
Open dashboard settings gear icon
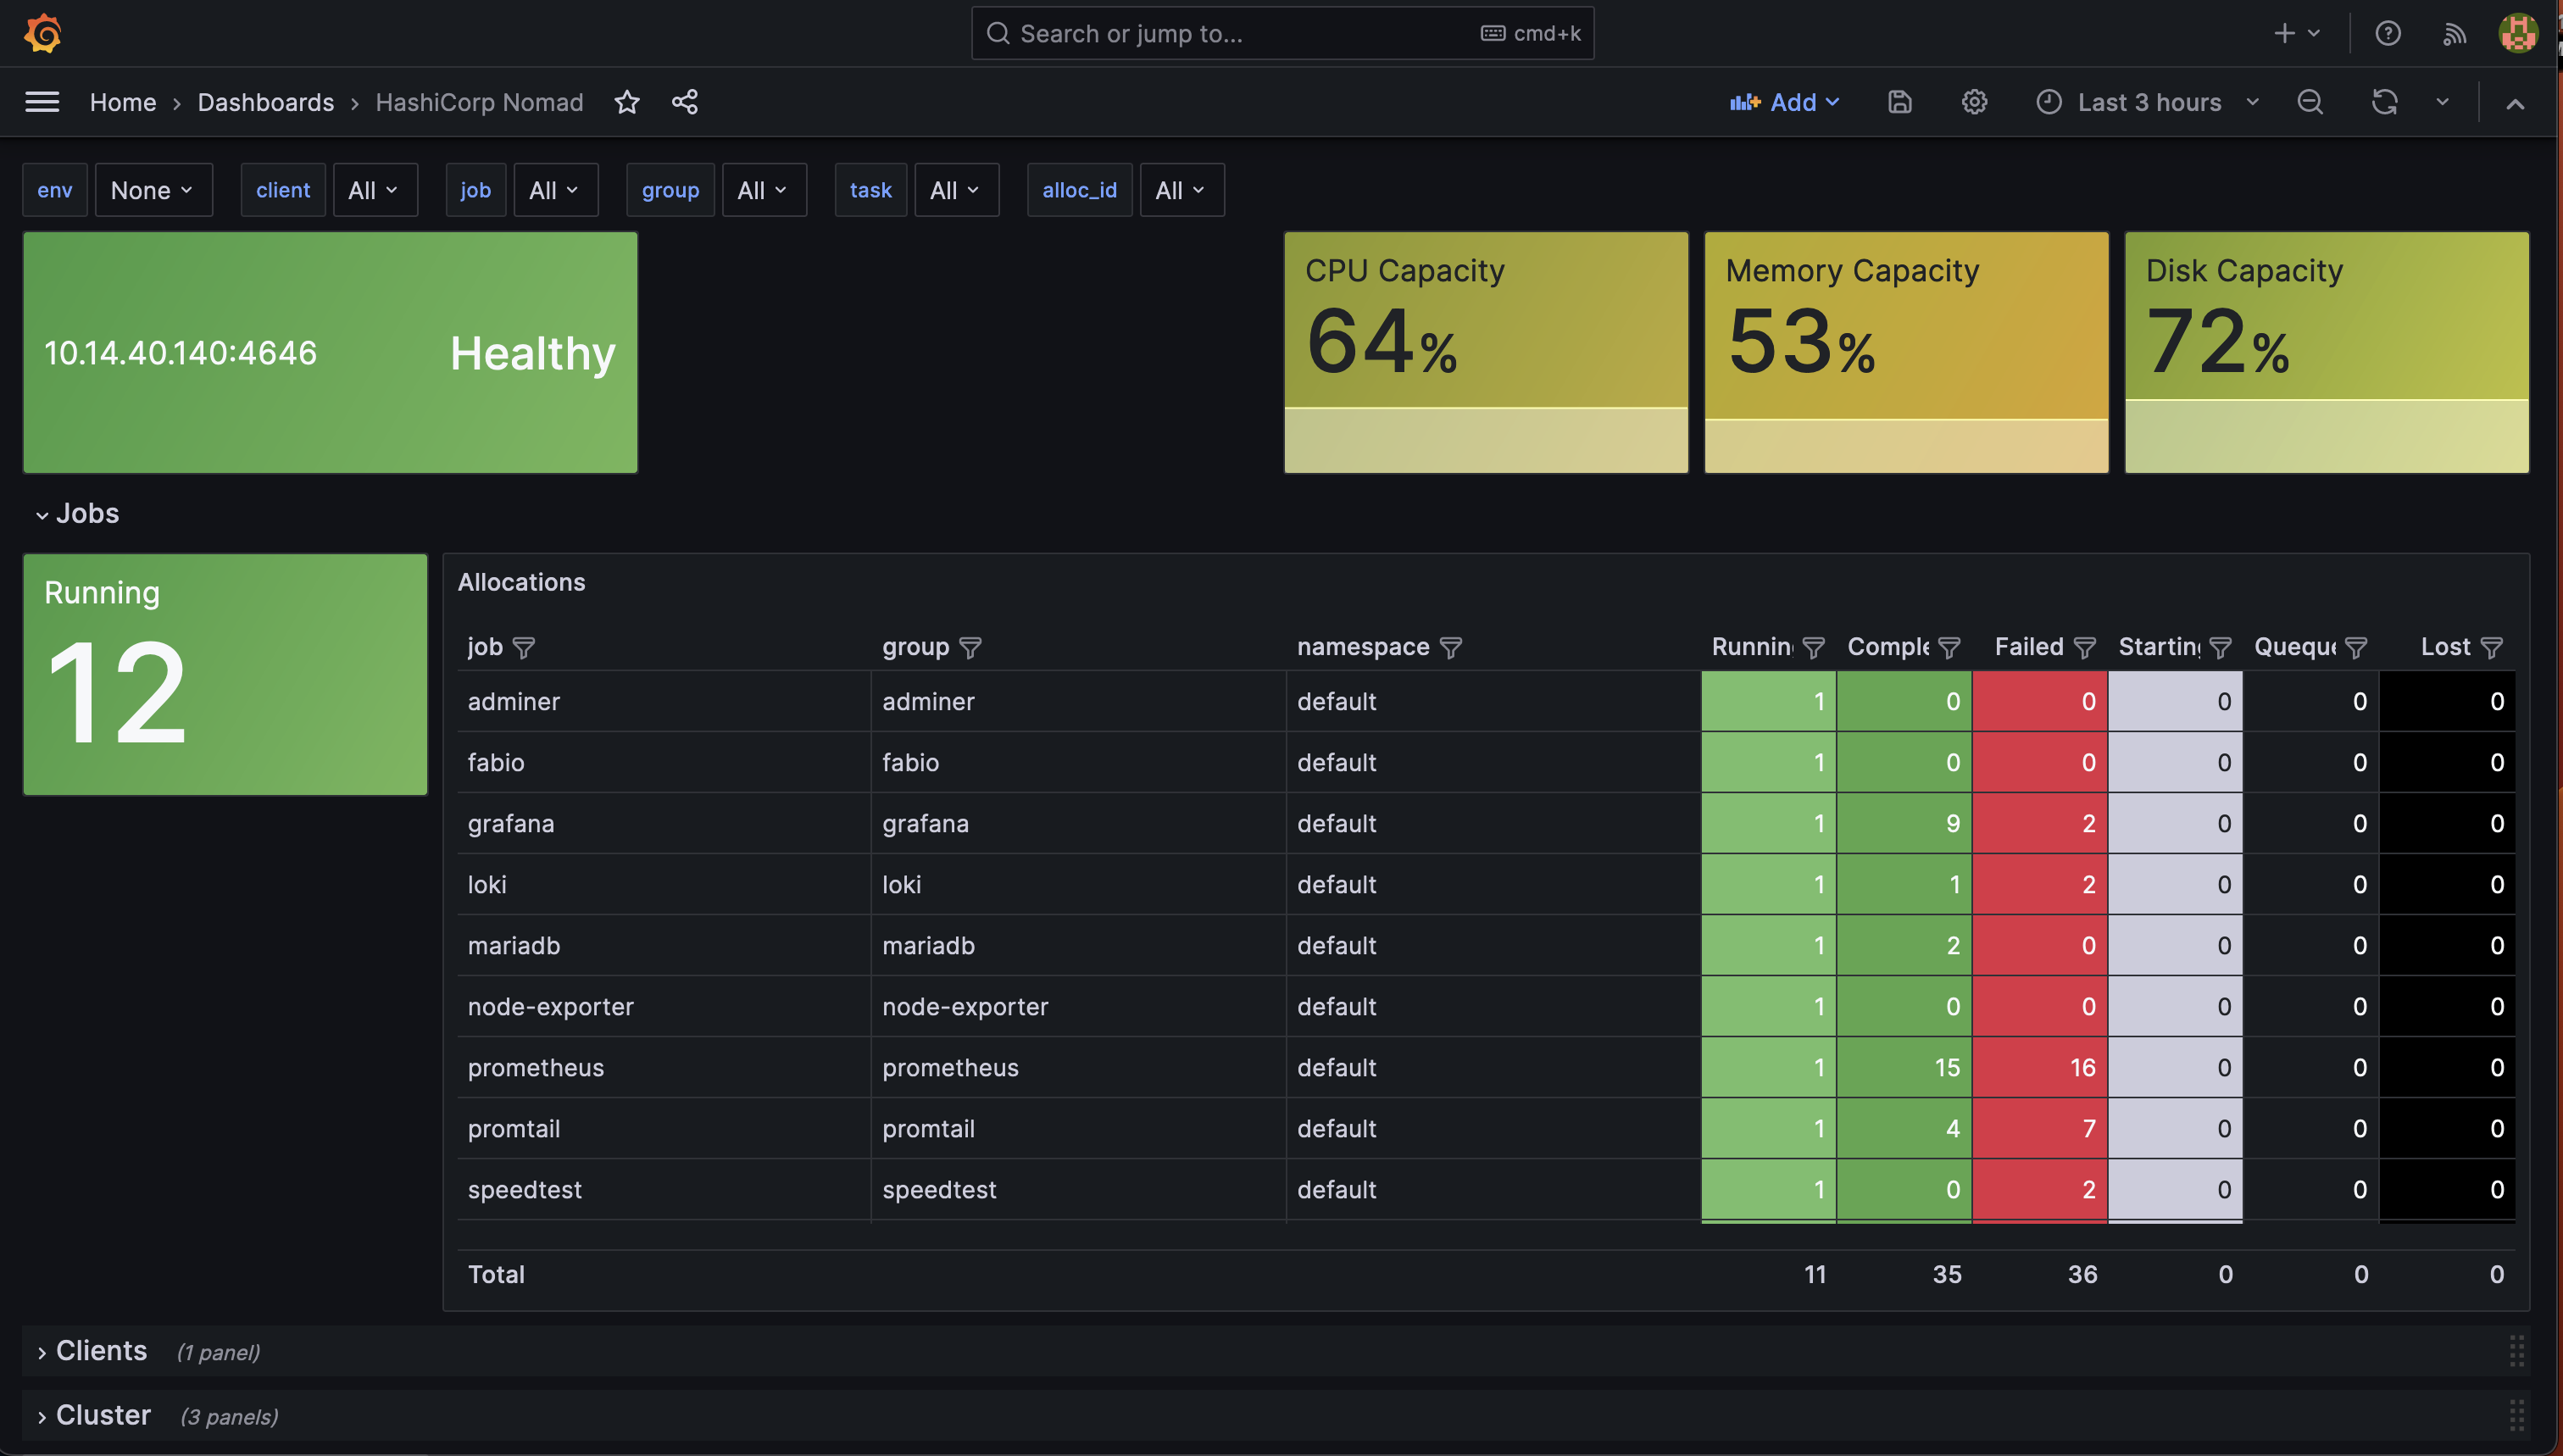click(x=1974, y=102)
